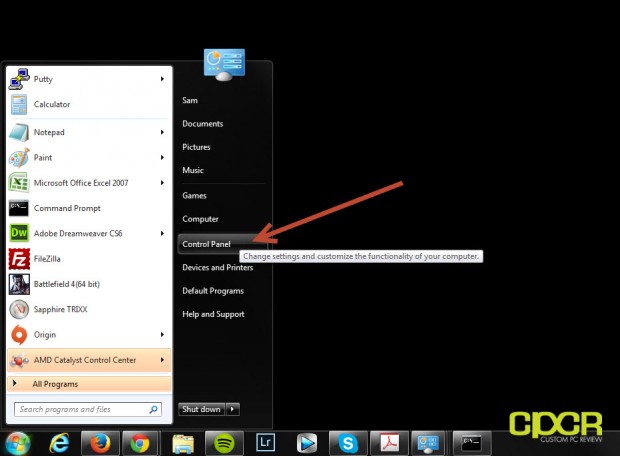This screenshot has height=456, width=620.
Task: Open Skype from the taskbar
Action: point(348,443)
